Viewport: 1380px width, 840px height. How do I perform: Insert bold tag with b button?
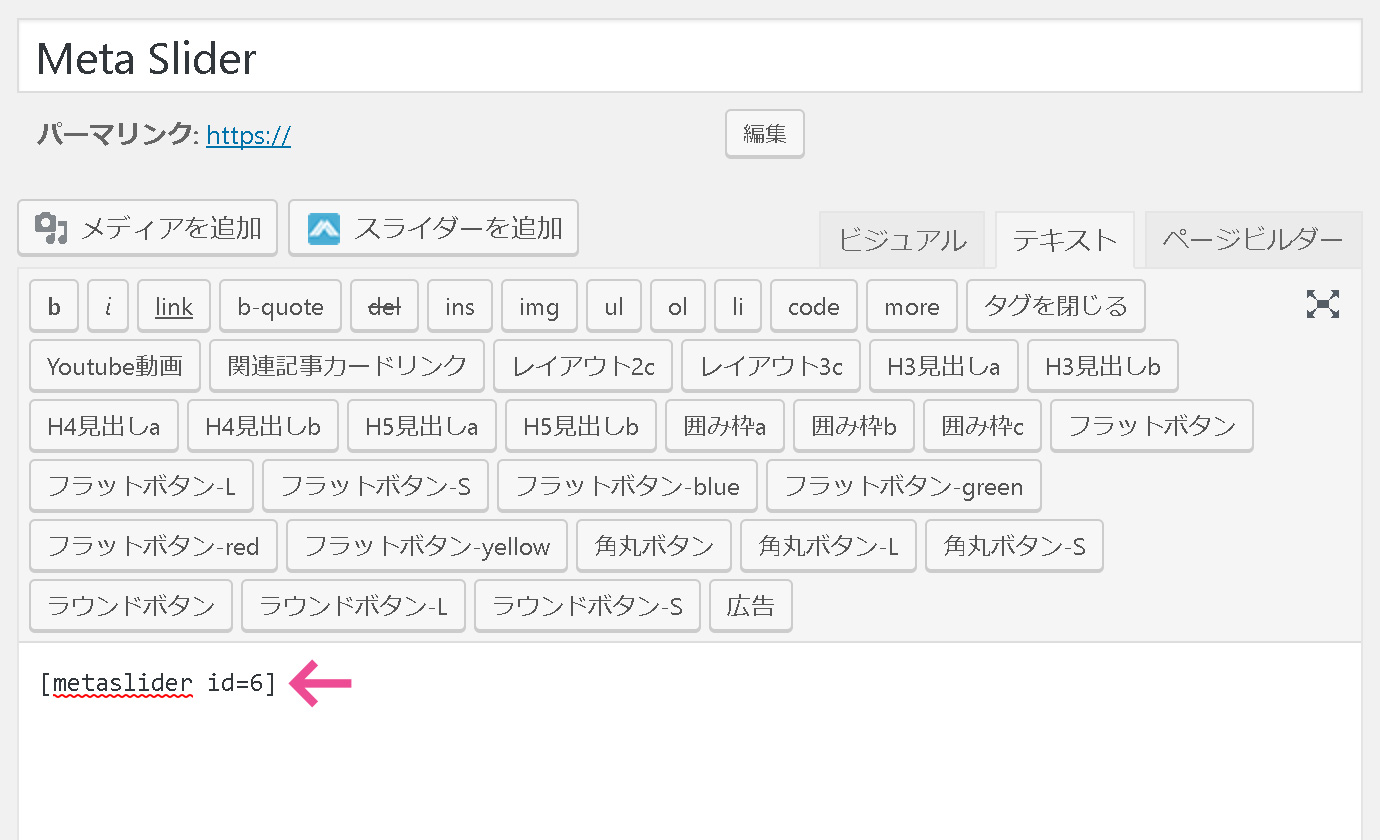(x=54, y=306)
